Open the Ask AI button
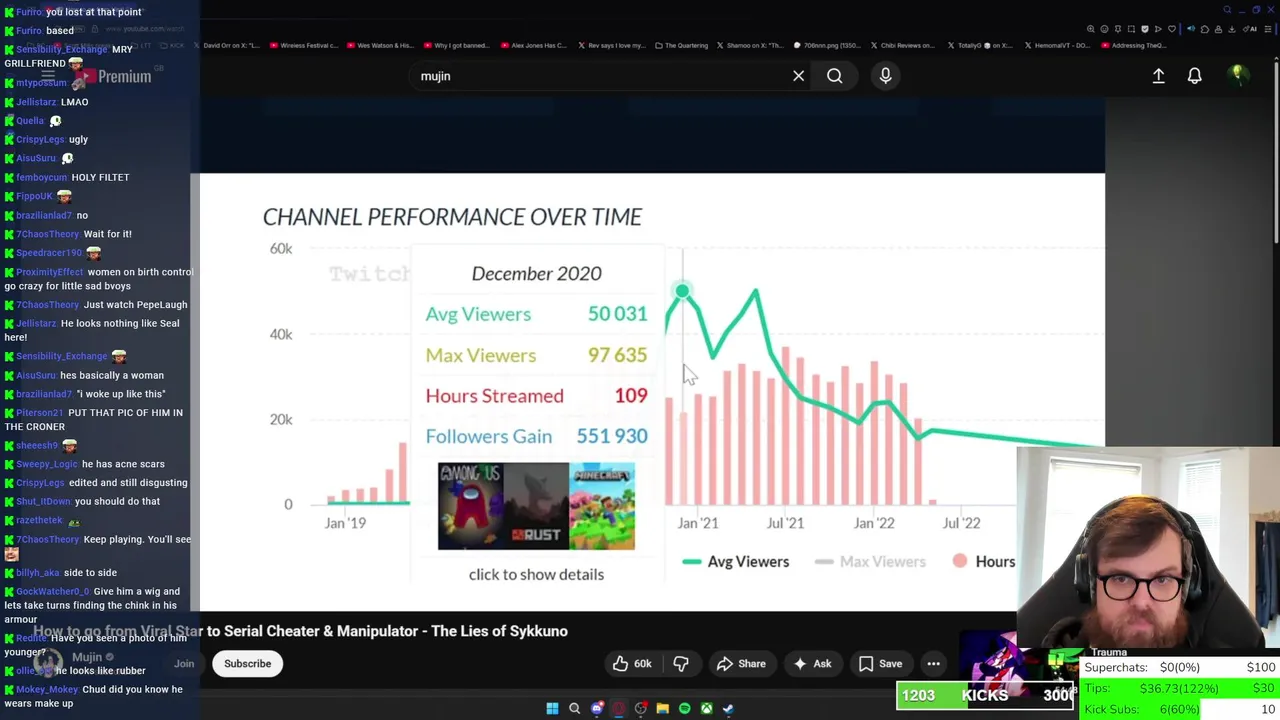Viewport: 1280px width, 720px height. click(812, 663)
